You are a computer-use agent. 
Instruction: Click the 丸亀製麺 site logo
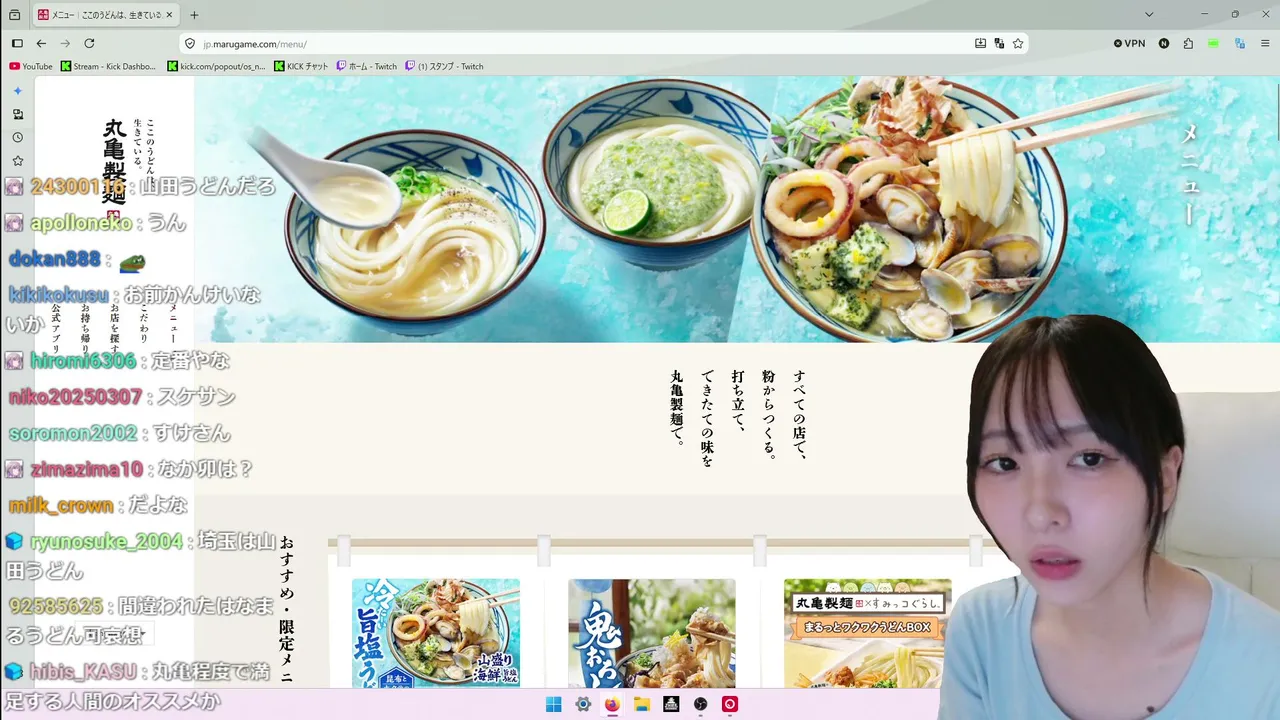[113, 170]
